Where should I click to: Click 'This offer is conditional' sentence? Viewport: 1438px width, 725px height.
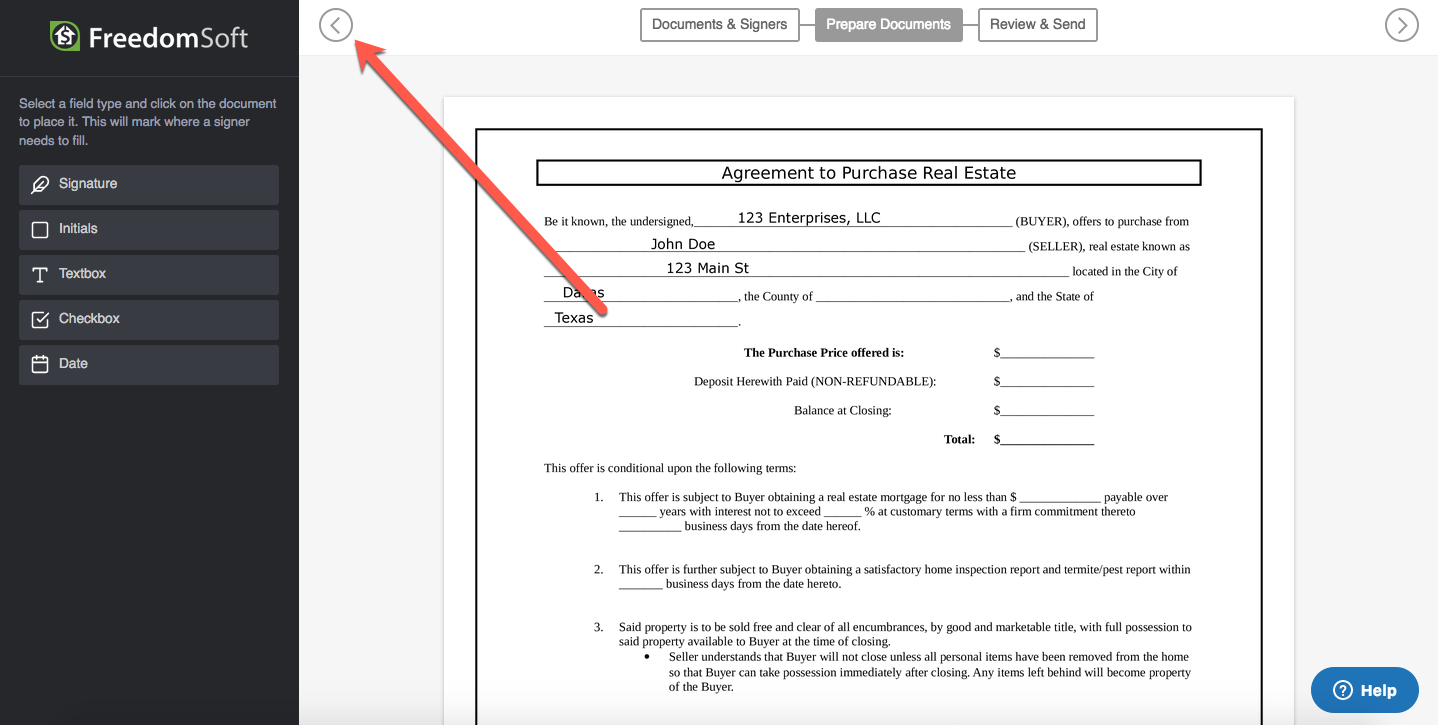click(x=670, y=468)
